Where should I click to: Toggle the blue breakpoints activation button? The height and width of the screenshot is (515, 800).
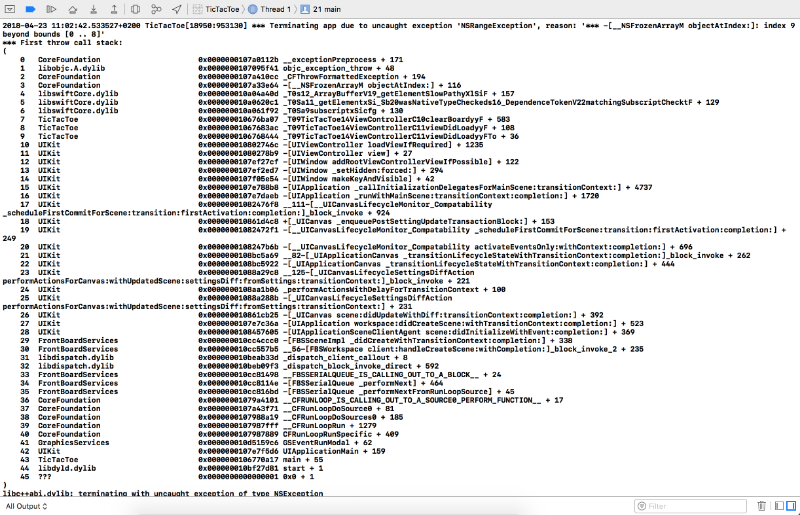(x=31, y=9)
